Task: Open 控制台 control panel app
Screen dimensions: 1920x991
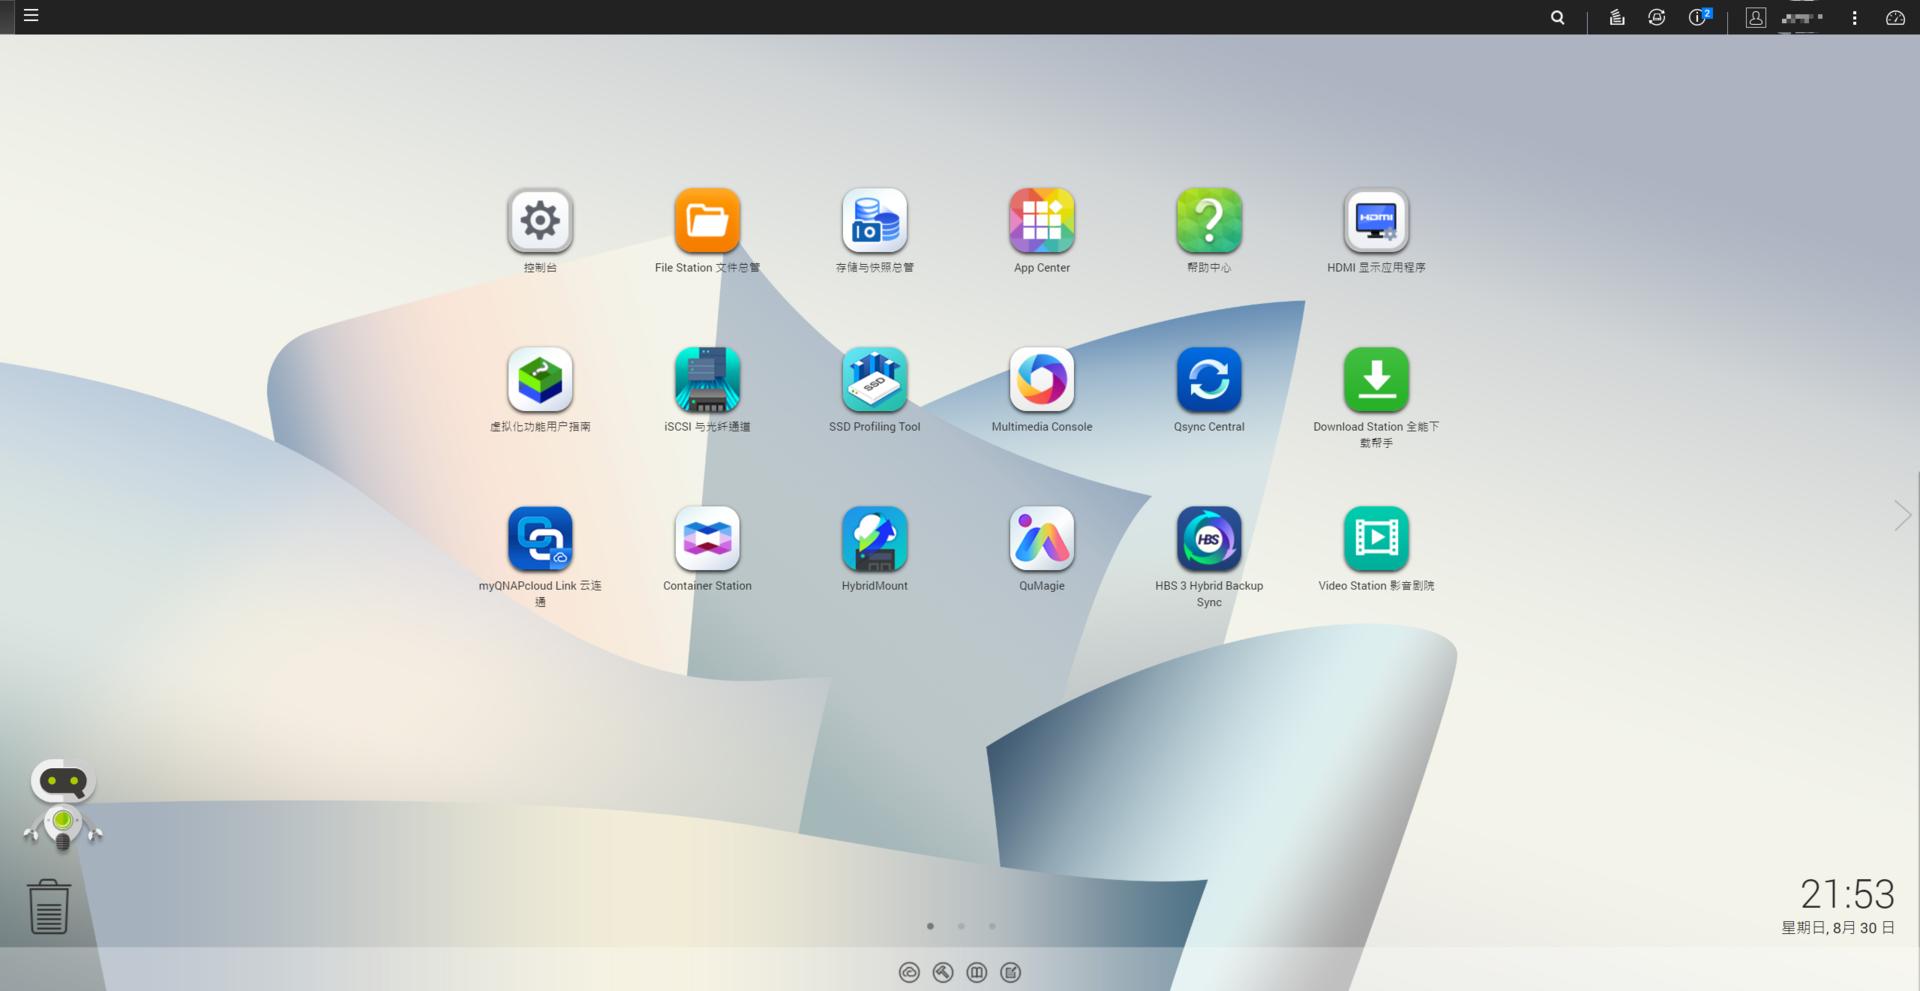Action: point(540,220)
